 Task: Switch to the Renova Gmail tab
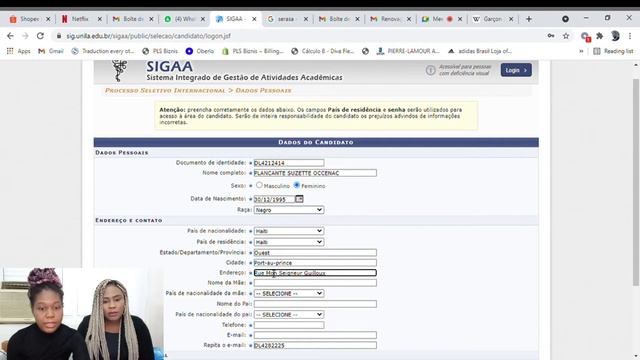click(x=391, y=19)
